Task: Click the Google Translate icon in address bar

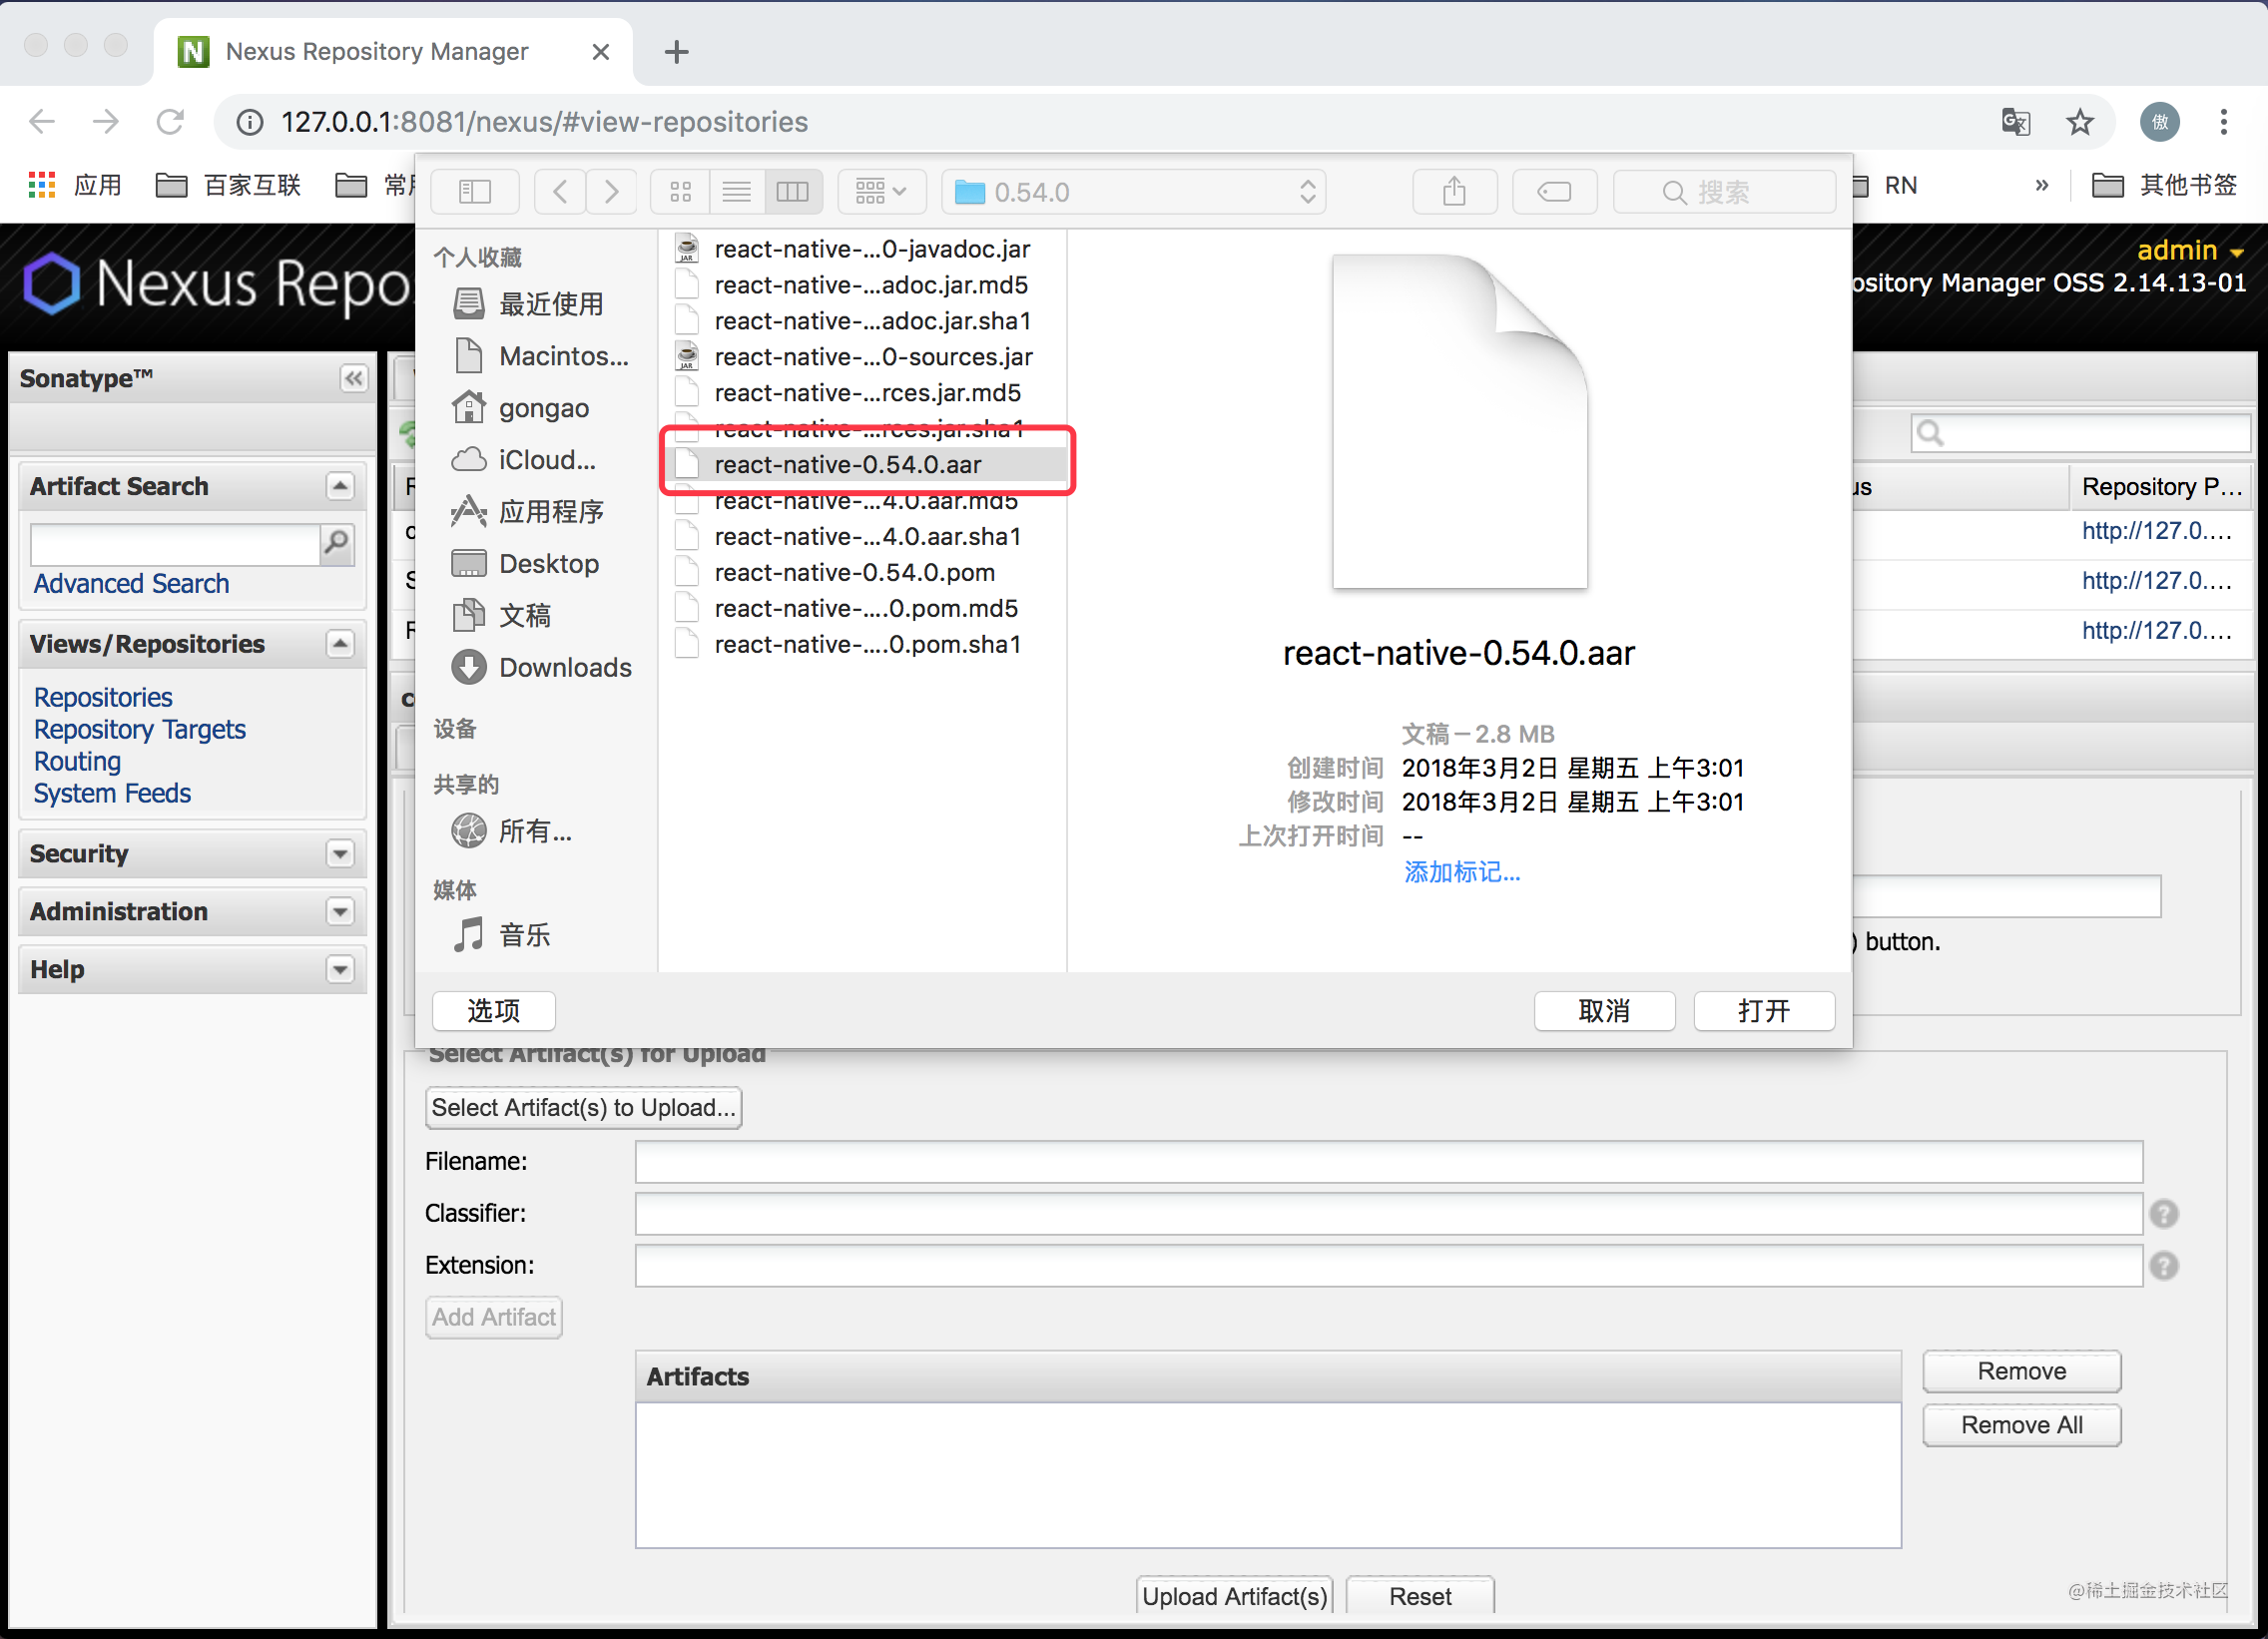Action: (2015, 122)
